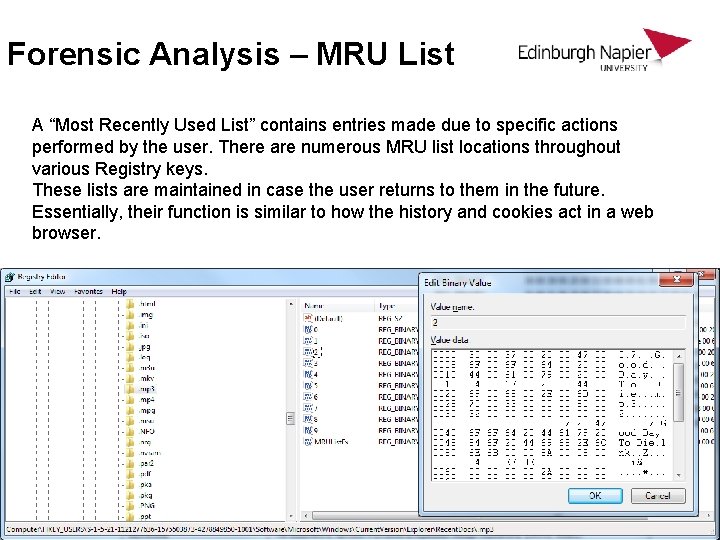Select the .mp3 key folder icon
Viewport: 720px width, 540px height.
[130, 389]
